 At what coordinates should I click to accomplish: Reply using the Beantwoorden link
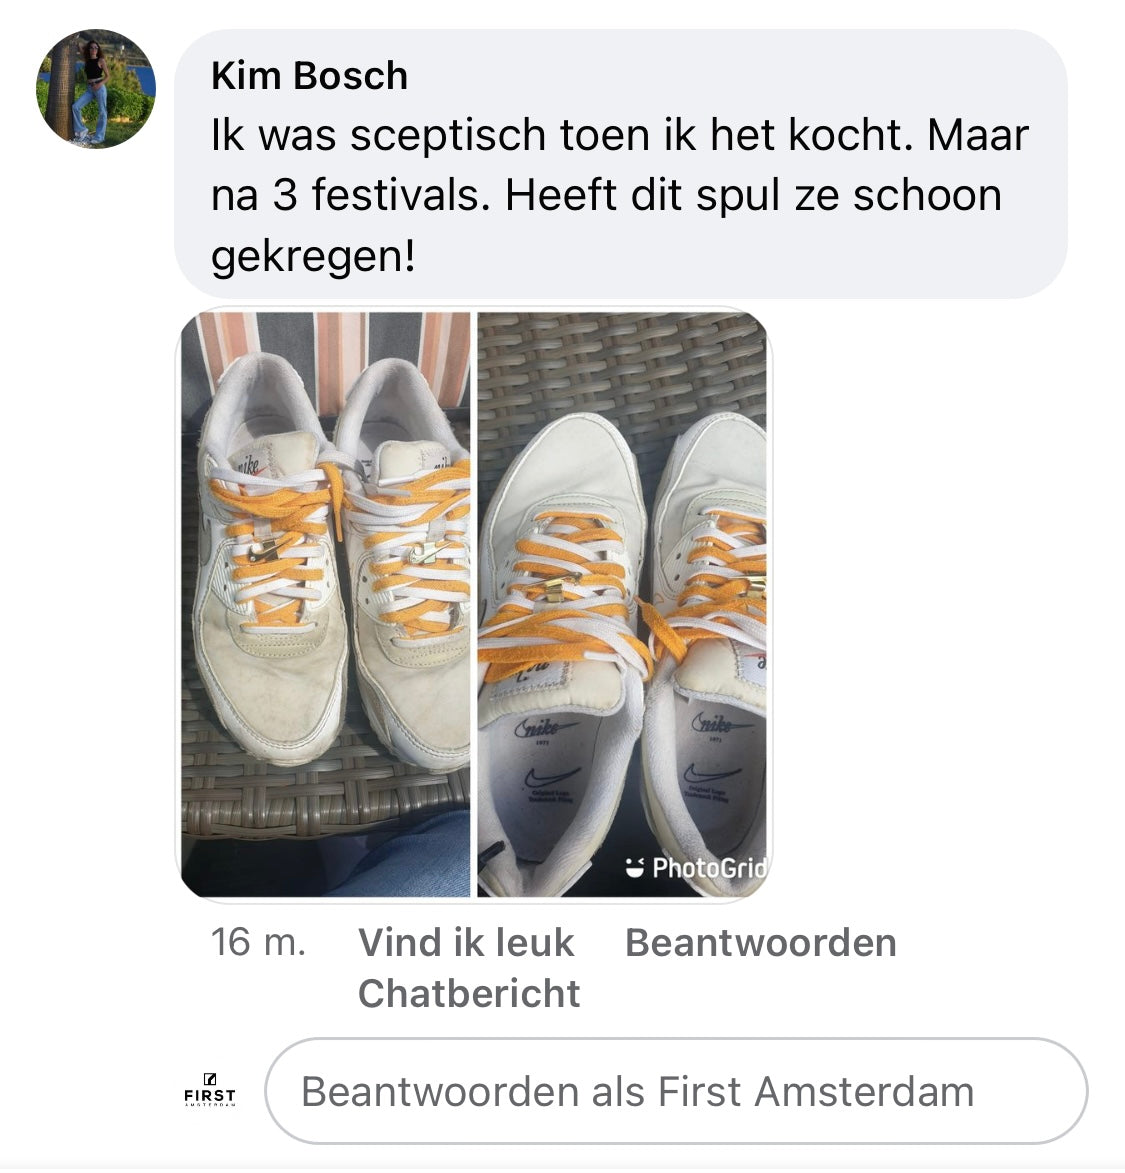761,942
